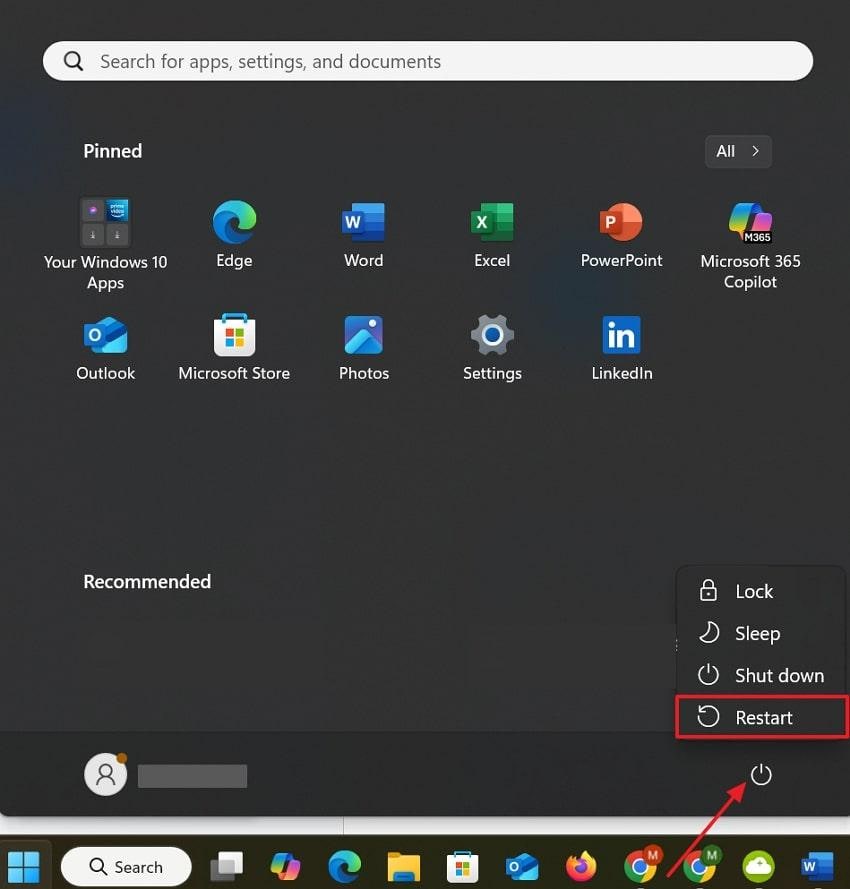Open Excel from the Pinned apps
The image size is (850, 889).
point(492,234)
